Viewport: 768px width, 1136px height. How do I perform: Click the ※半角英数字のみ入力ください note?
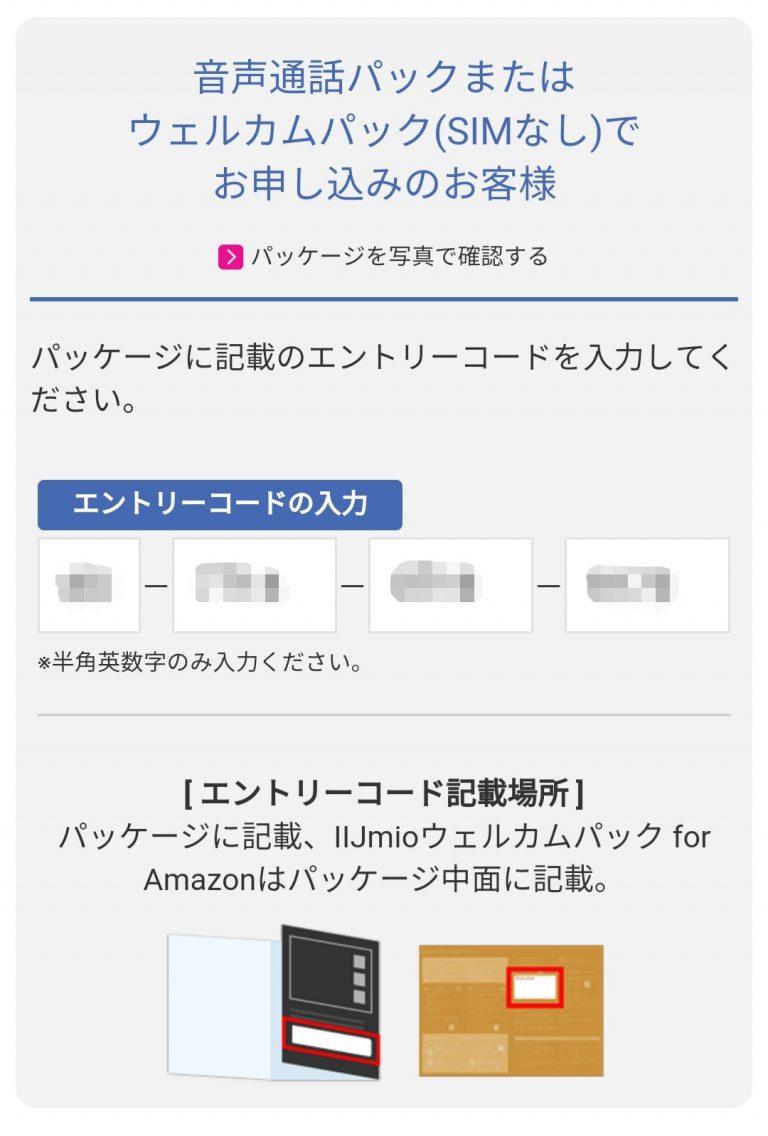(x=200, y=662)
